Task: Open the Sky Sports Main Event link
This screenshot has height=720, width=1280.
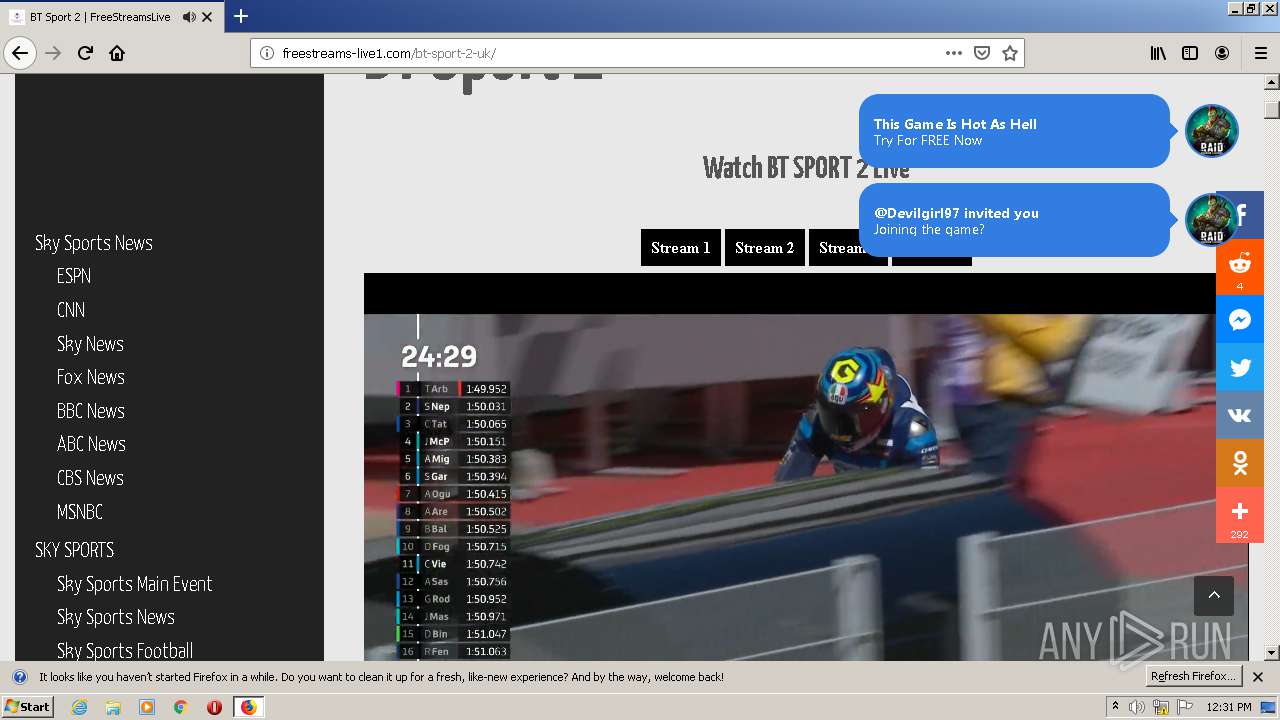Action: click(135, 584)
